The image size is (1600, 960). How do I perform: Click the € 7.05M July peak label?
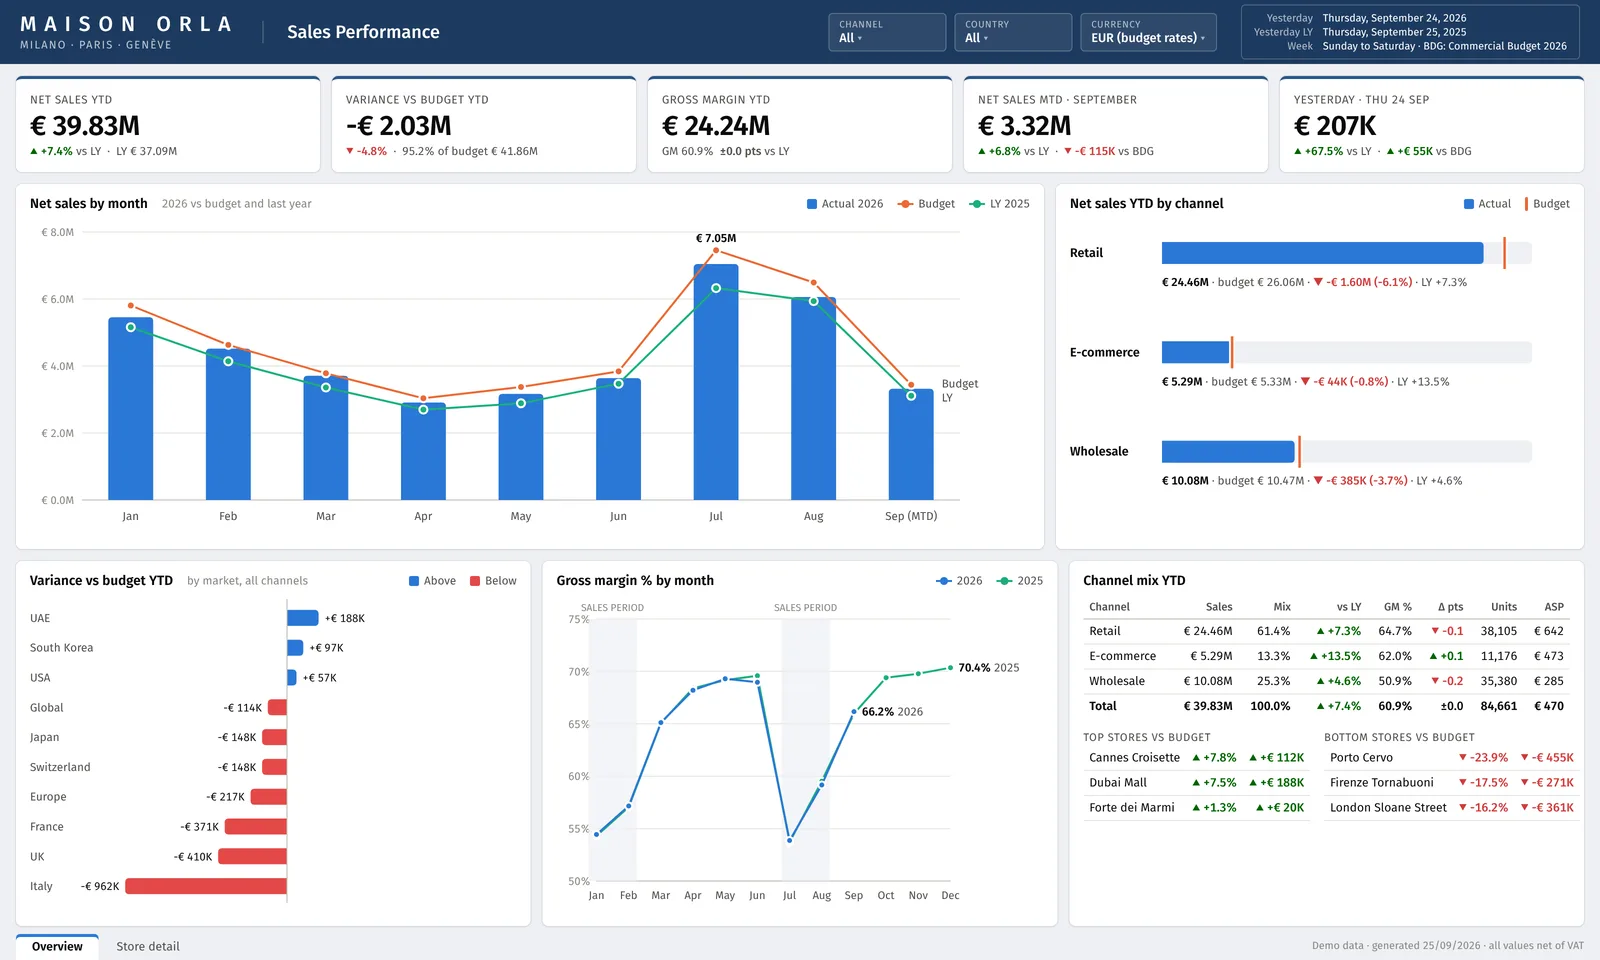pyautogui.click(x=716, y=238)
